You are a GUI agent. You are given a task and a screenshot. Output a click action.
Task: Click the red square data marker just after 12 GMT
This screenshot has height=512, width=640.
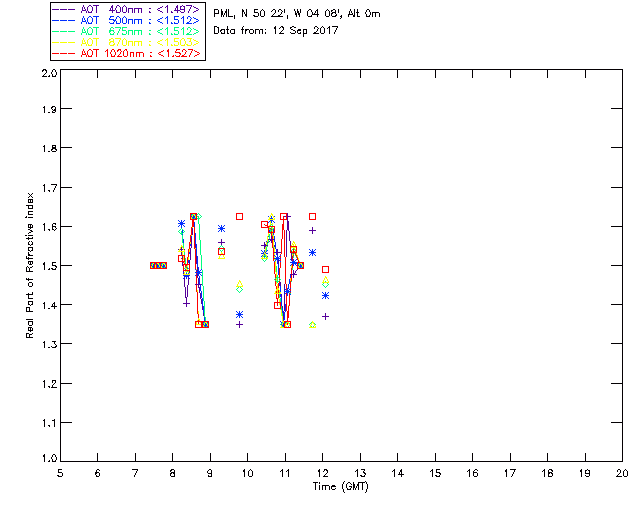pyautogui.click(x=325, y=269)
